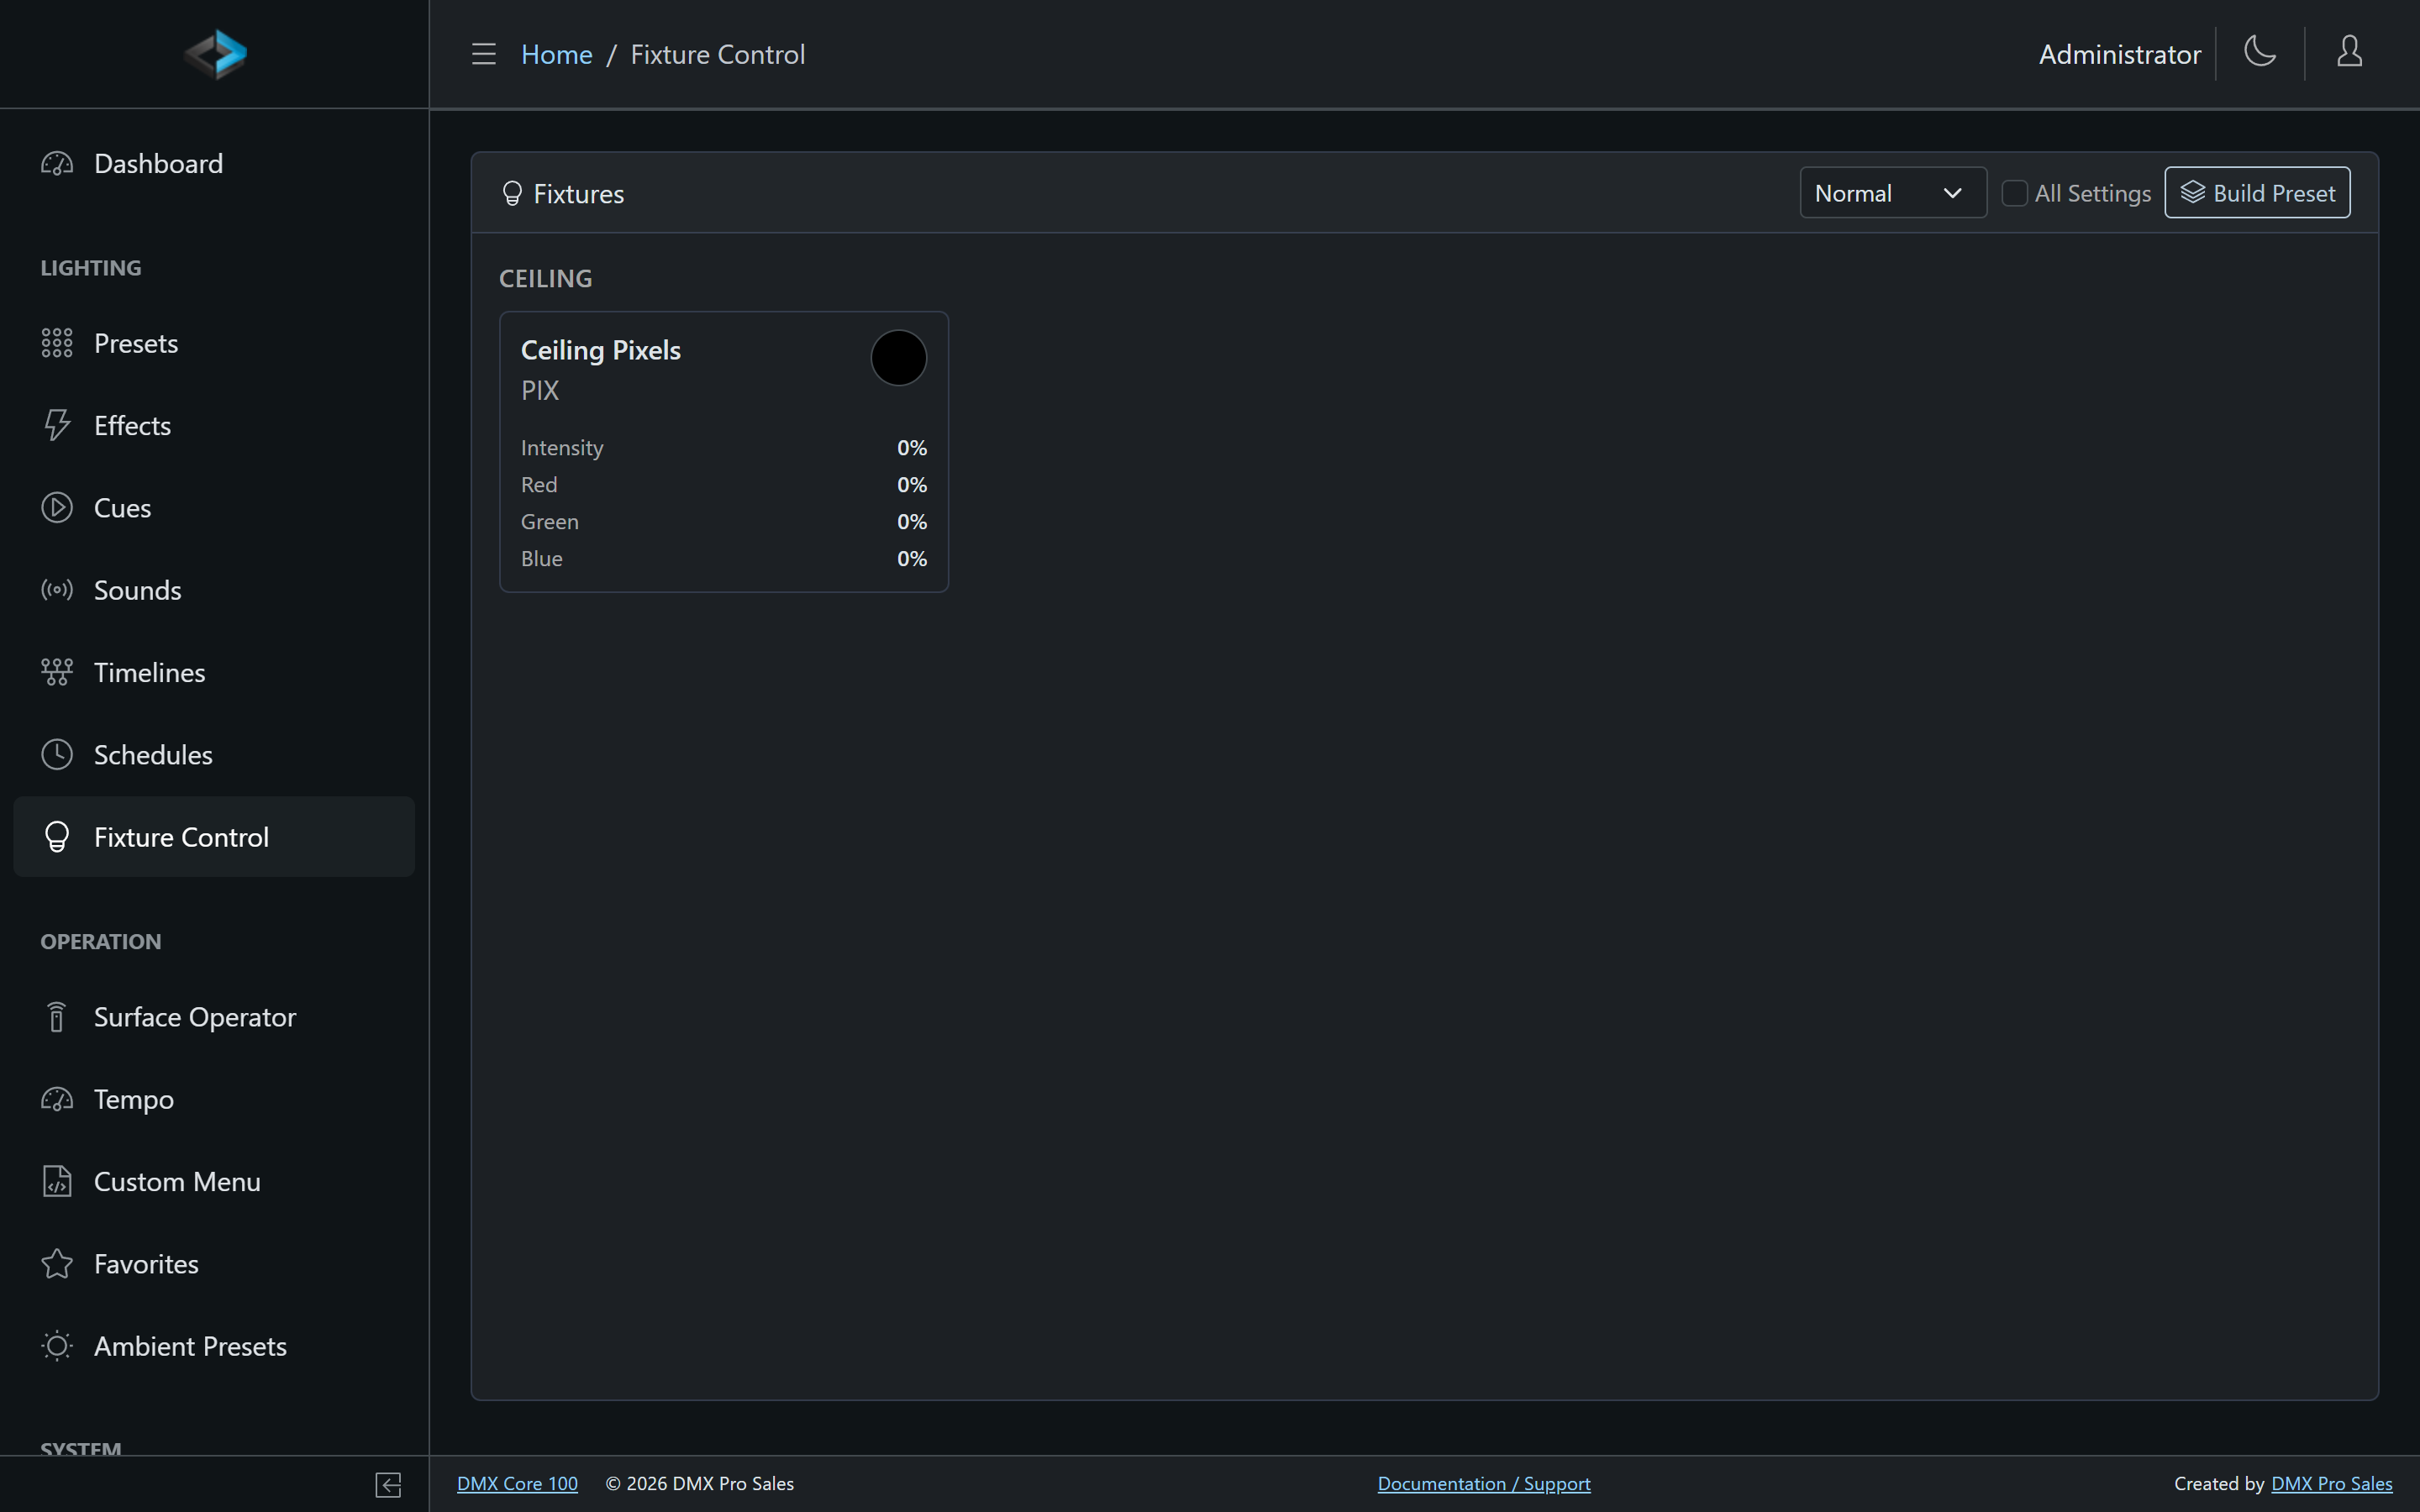Screen dimensions: 2420x1512
Task: Click the Surface Operator remote icon
Action: 57,1017
